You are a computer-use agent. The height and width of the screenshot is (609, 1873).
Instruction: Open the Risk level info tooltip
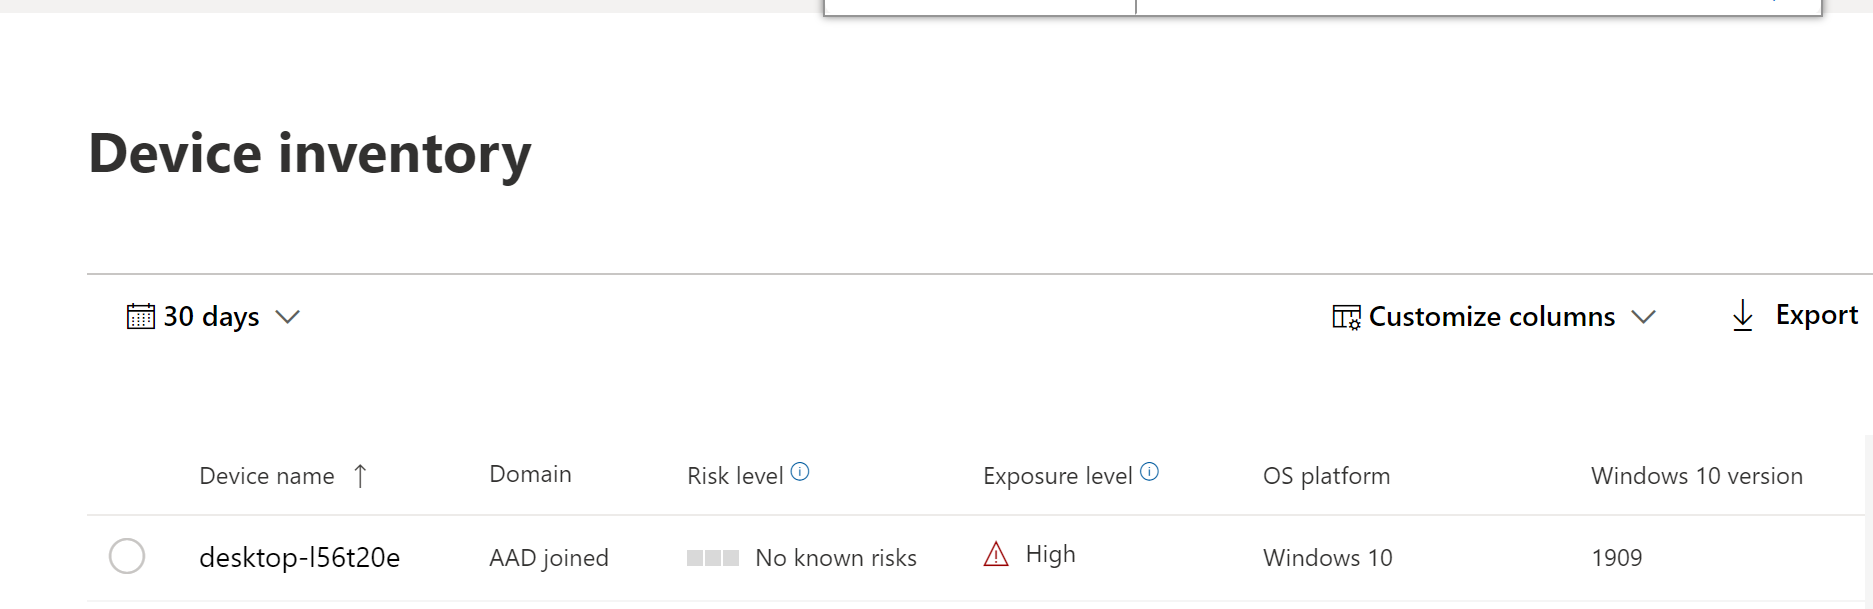[x=798, y=470]
